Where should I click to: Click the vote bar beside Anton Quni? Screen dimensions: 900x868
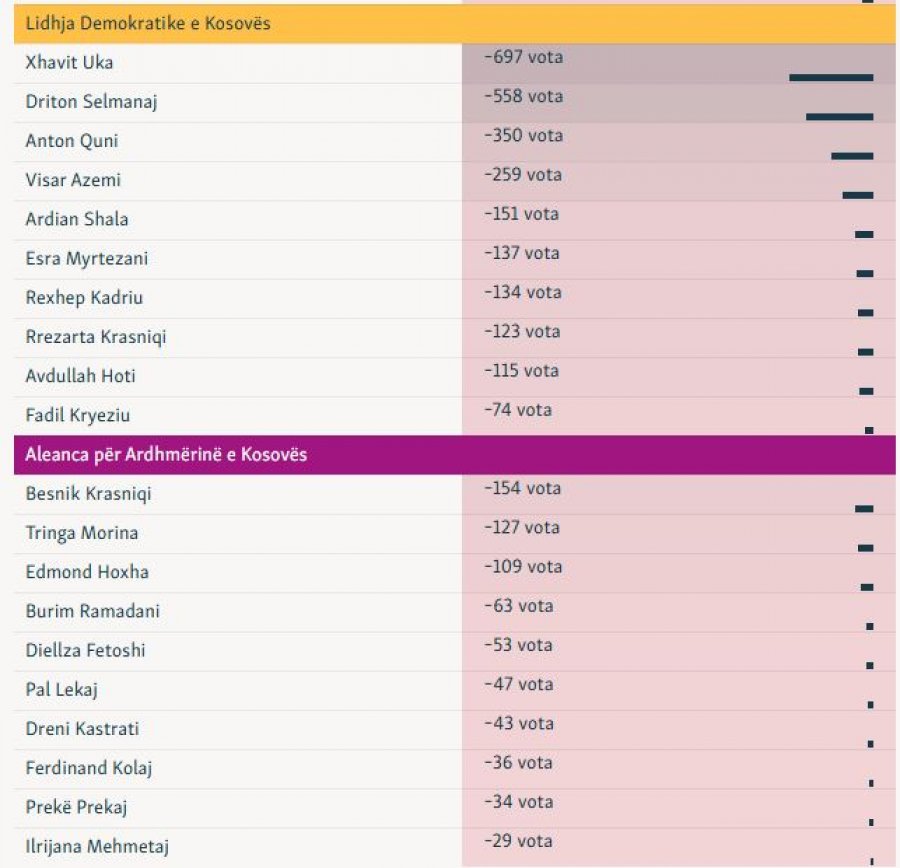(852, 156)
